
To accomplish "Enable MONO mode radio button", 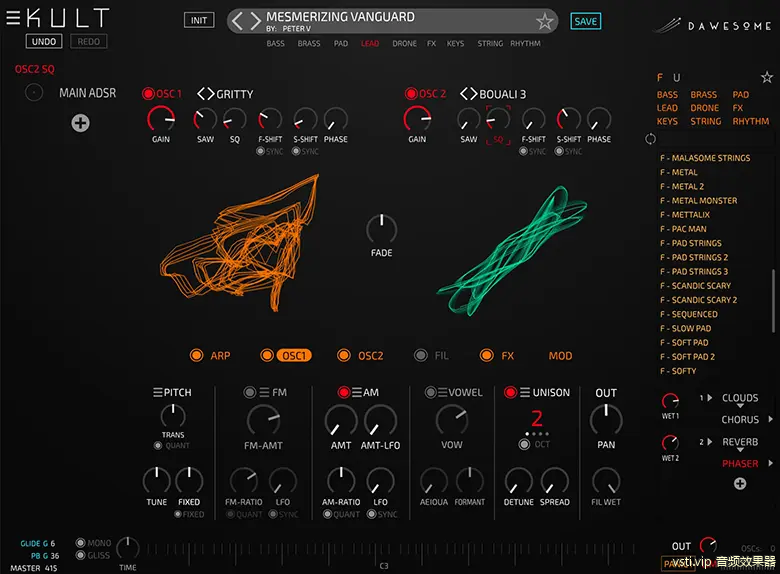I will [79, 543].
